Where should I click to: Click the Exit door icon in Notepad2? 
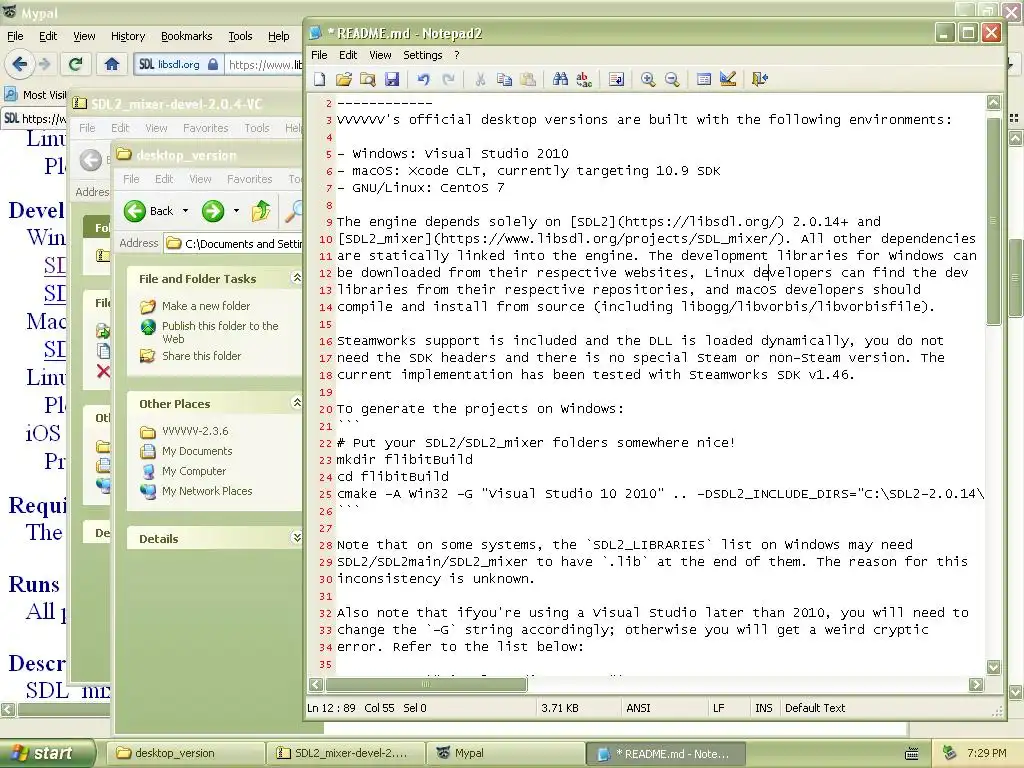point(760,79)
